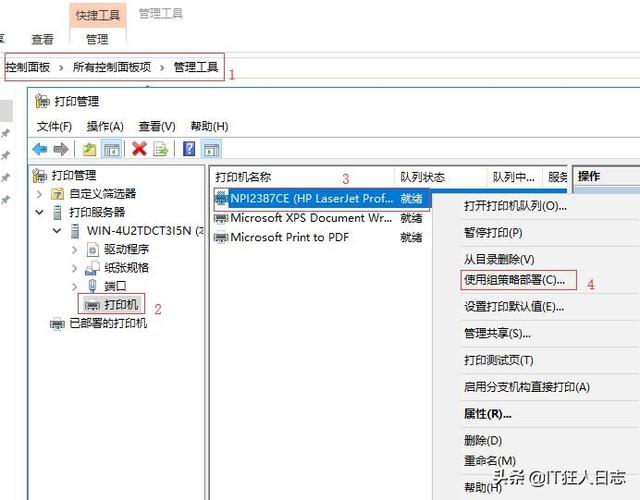Viewport: 640px width, 500px height.
Task: Click the Forward arrow toolbar icon
Action: click(x=60, y=149)
